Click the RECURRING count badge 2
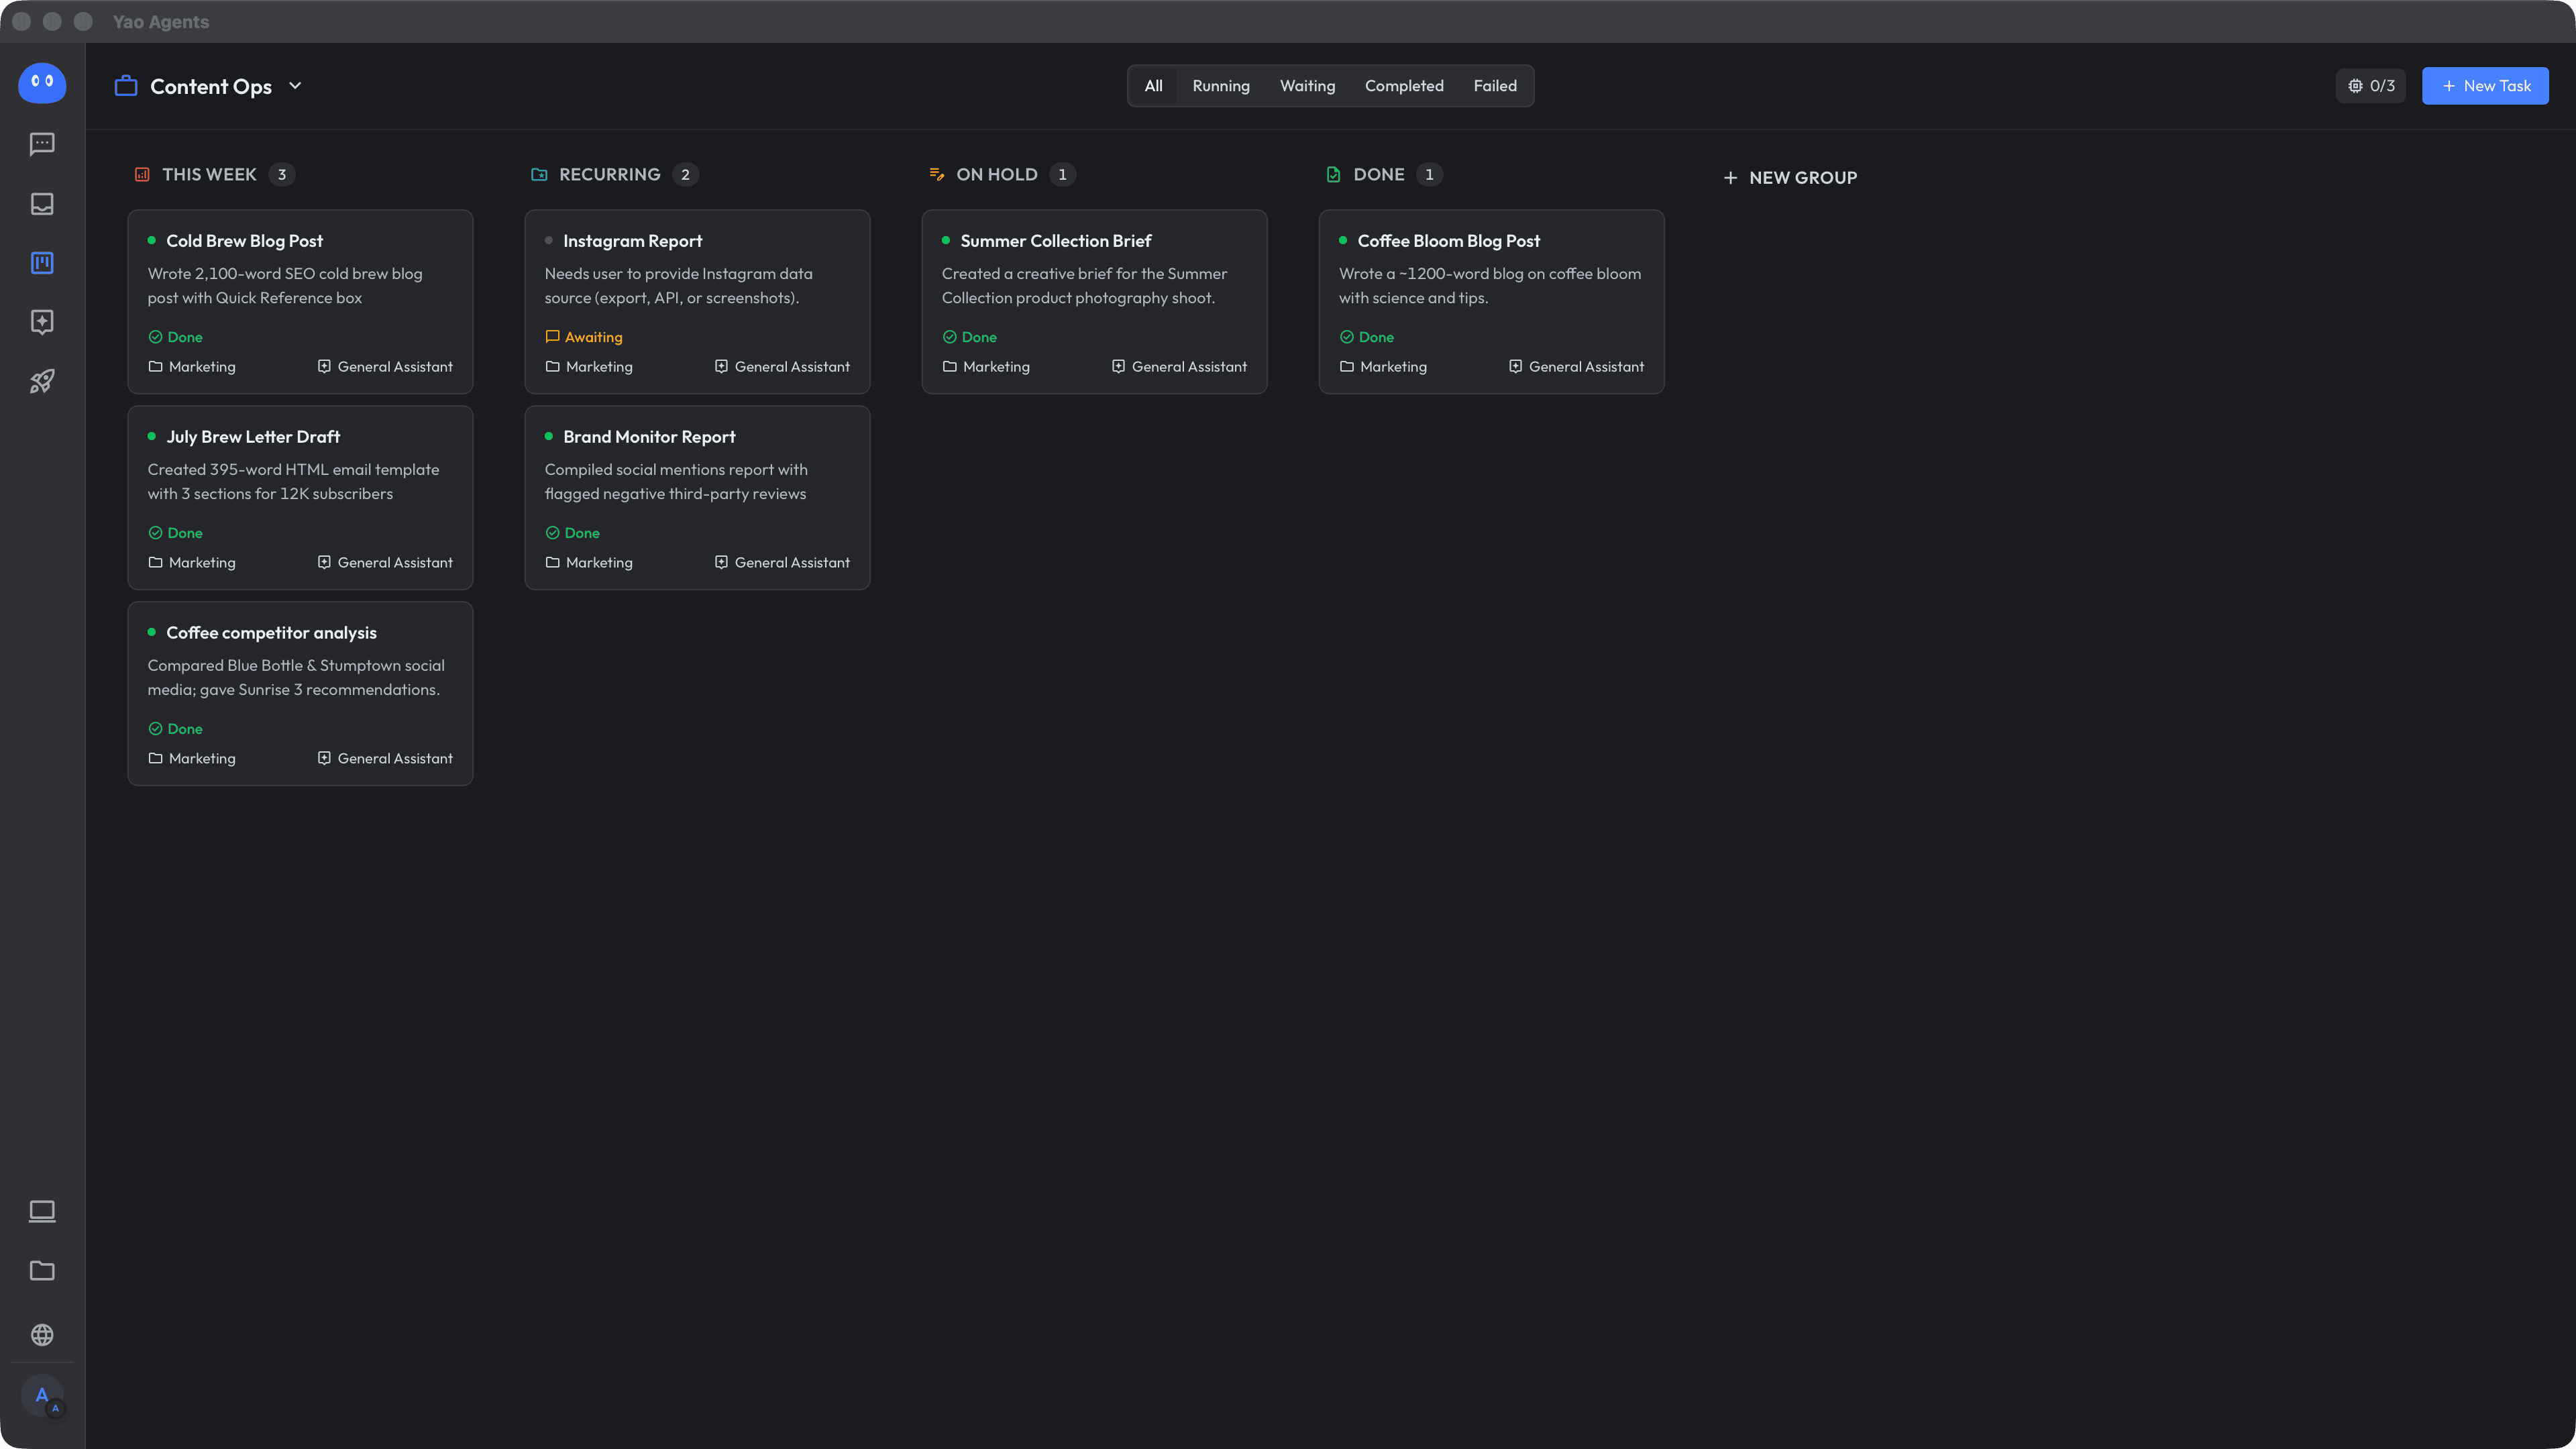The image size is (2576, 1449). tap(685, 174)
